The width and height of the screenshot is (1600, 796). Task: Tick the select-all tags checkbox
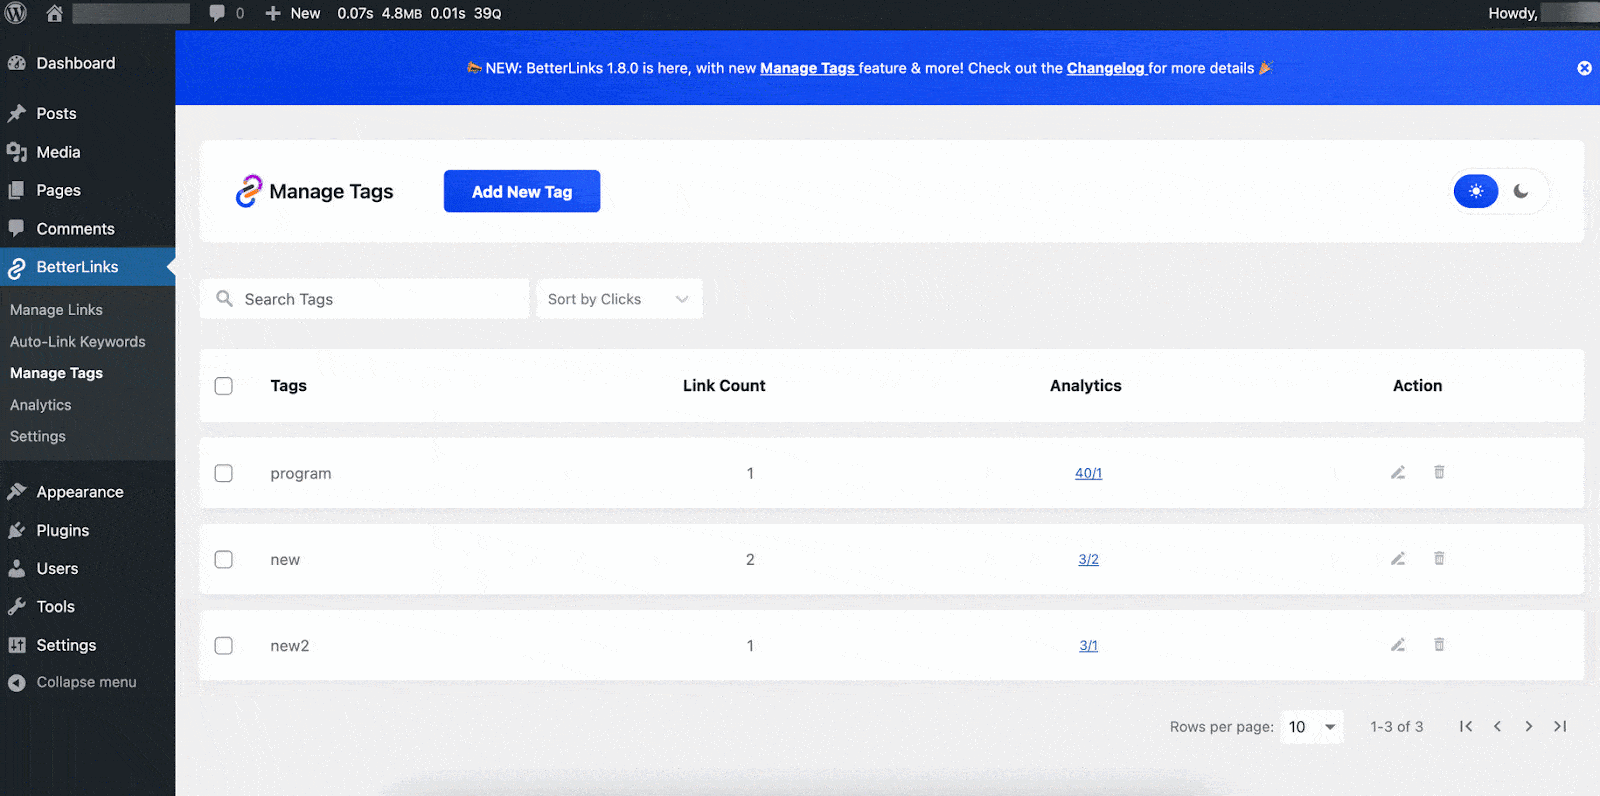(224, 386)
